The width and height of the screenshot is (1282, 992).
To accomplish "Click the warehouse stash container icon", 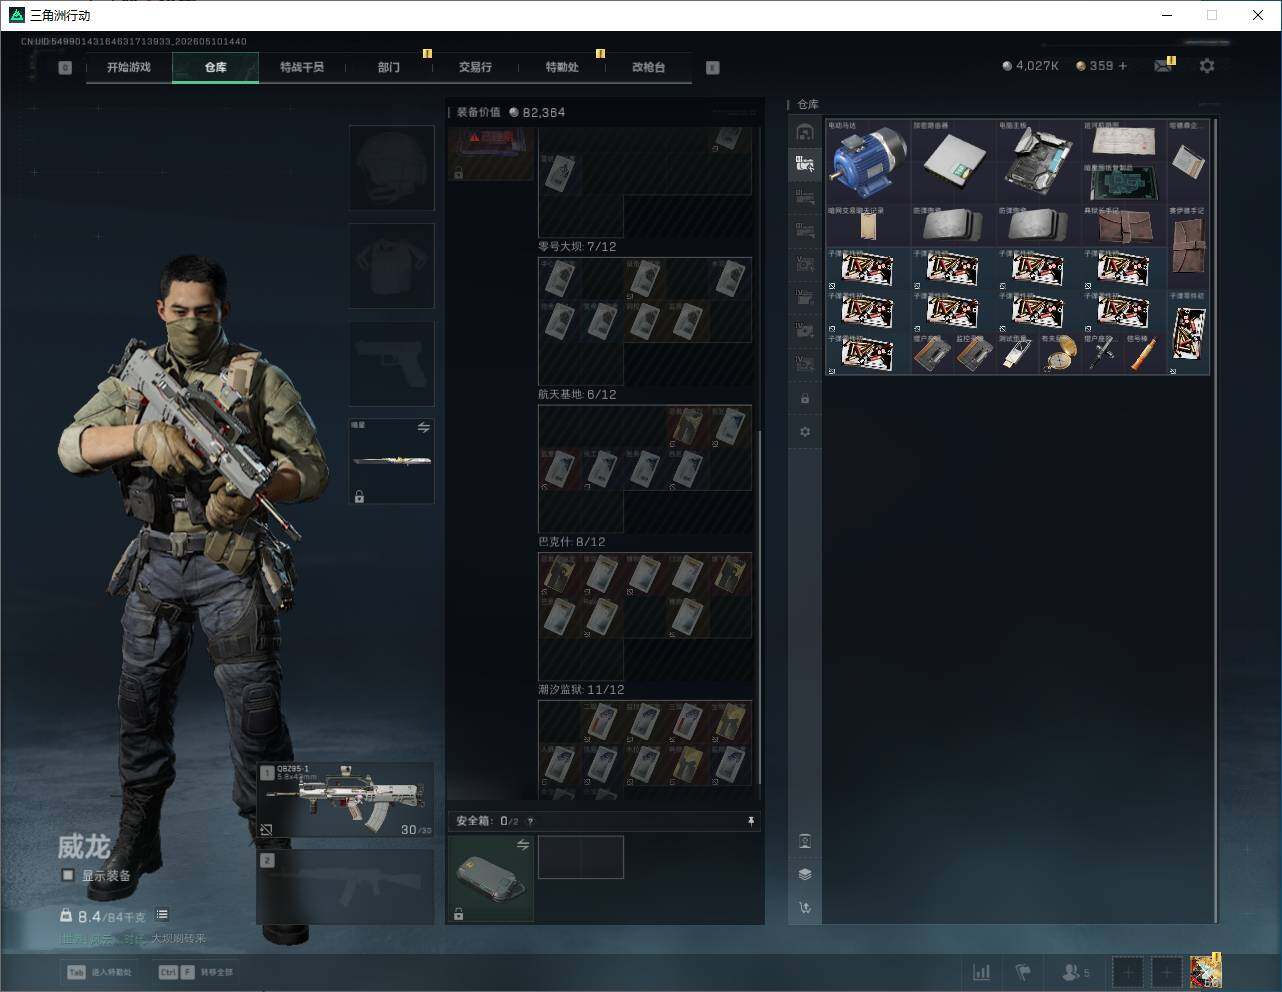I will coord(805,841).
